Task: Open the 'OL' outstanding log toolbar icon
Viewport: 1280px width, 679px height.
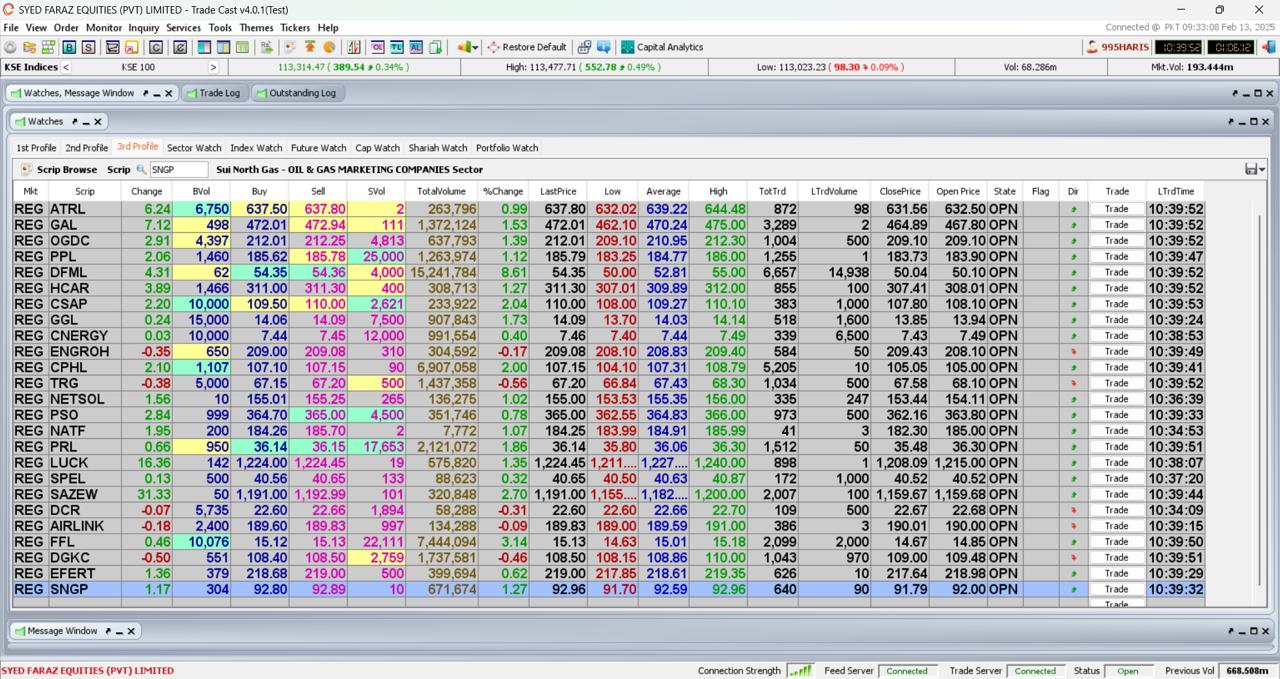Action: coord(378,47)
